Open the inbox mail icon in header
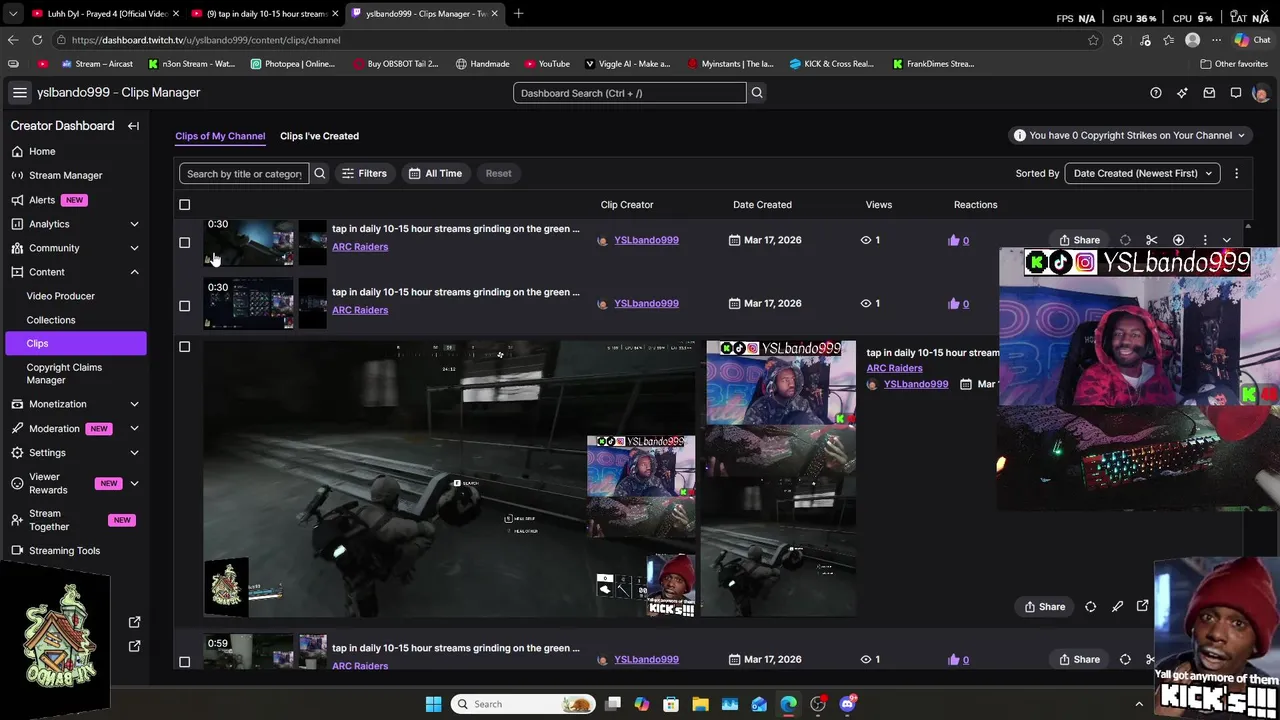 (1209, 93)
